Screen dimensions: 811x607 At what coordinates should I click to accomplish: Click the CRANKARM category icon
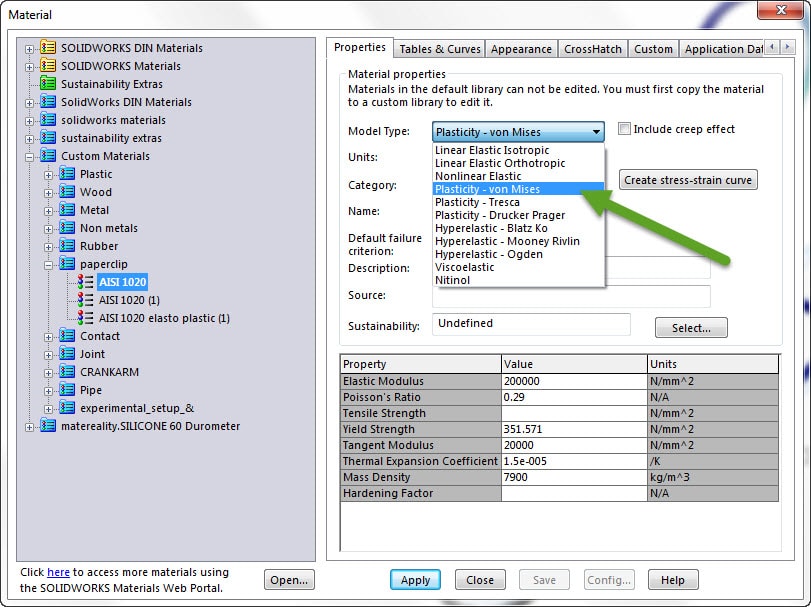point(68,372)
